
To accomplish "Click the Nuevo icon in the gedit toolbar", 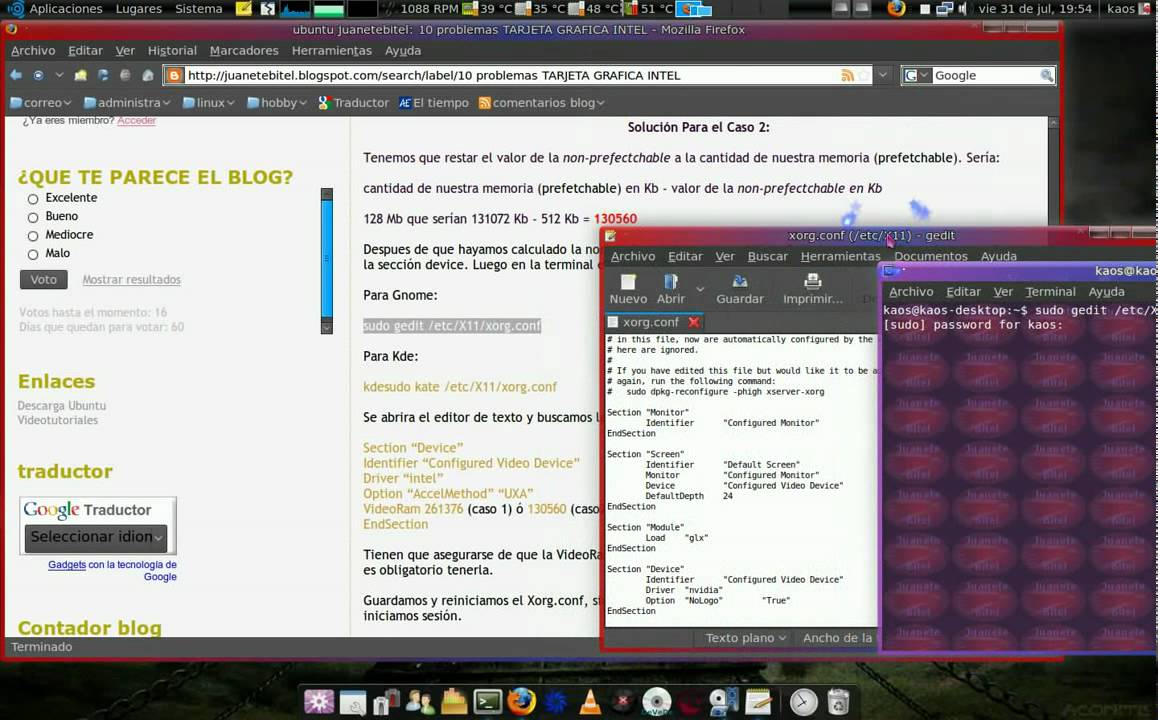I will 628,288.
